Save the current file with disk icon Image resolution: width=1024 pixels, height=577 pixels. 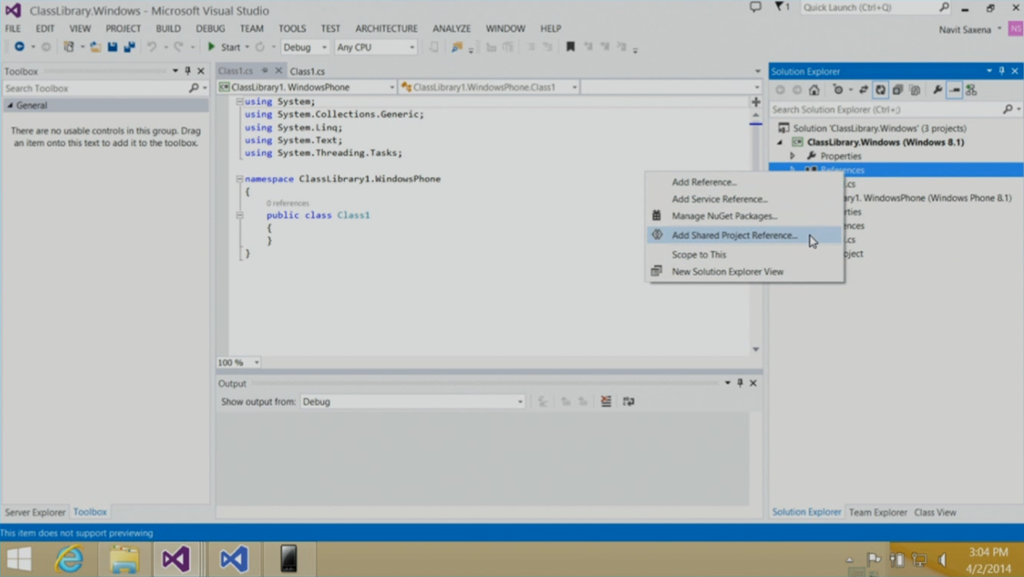click(112, 46)
